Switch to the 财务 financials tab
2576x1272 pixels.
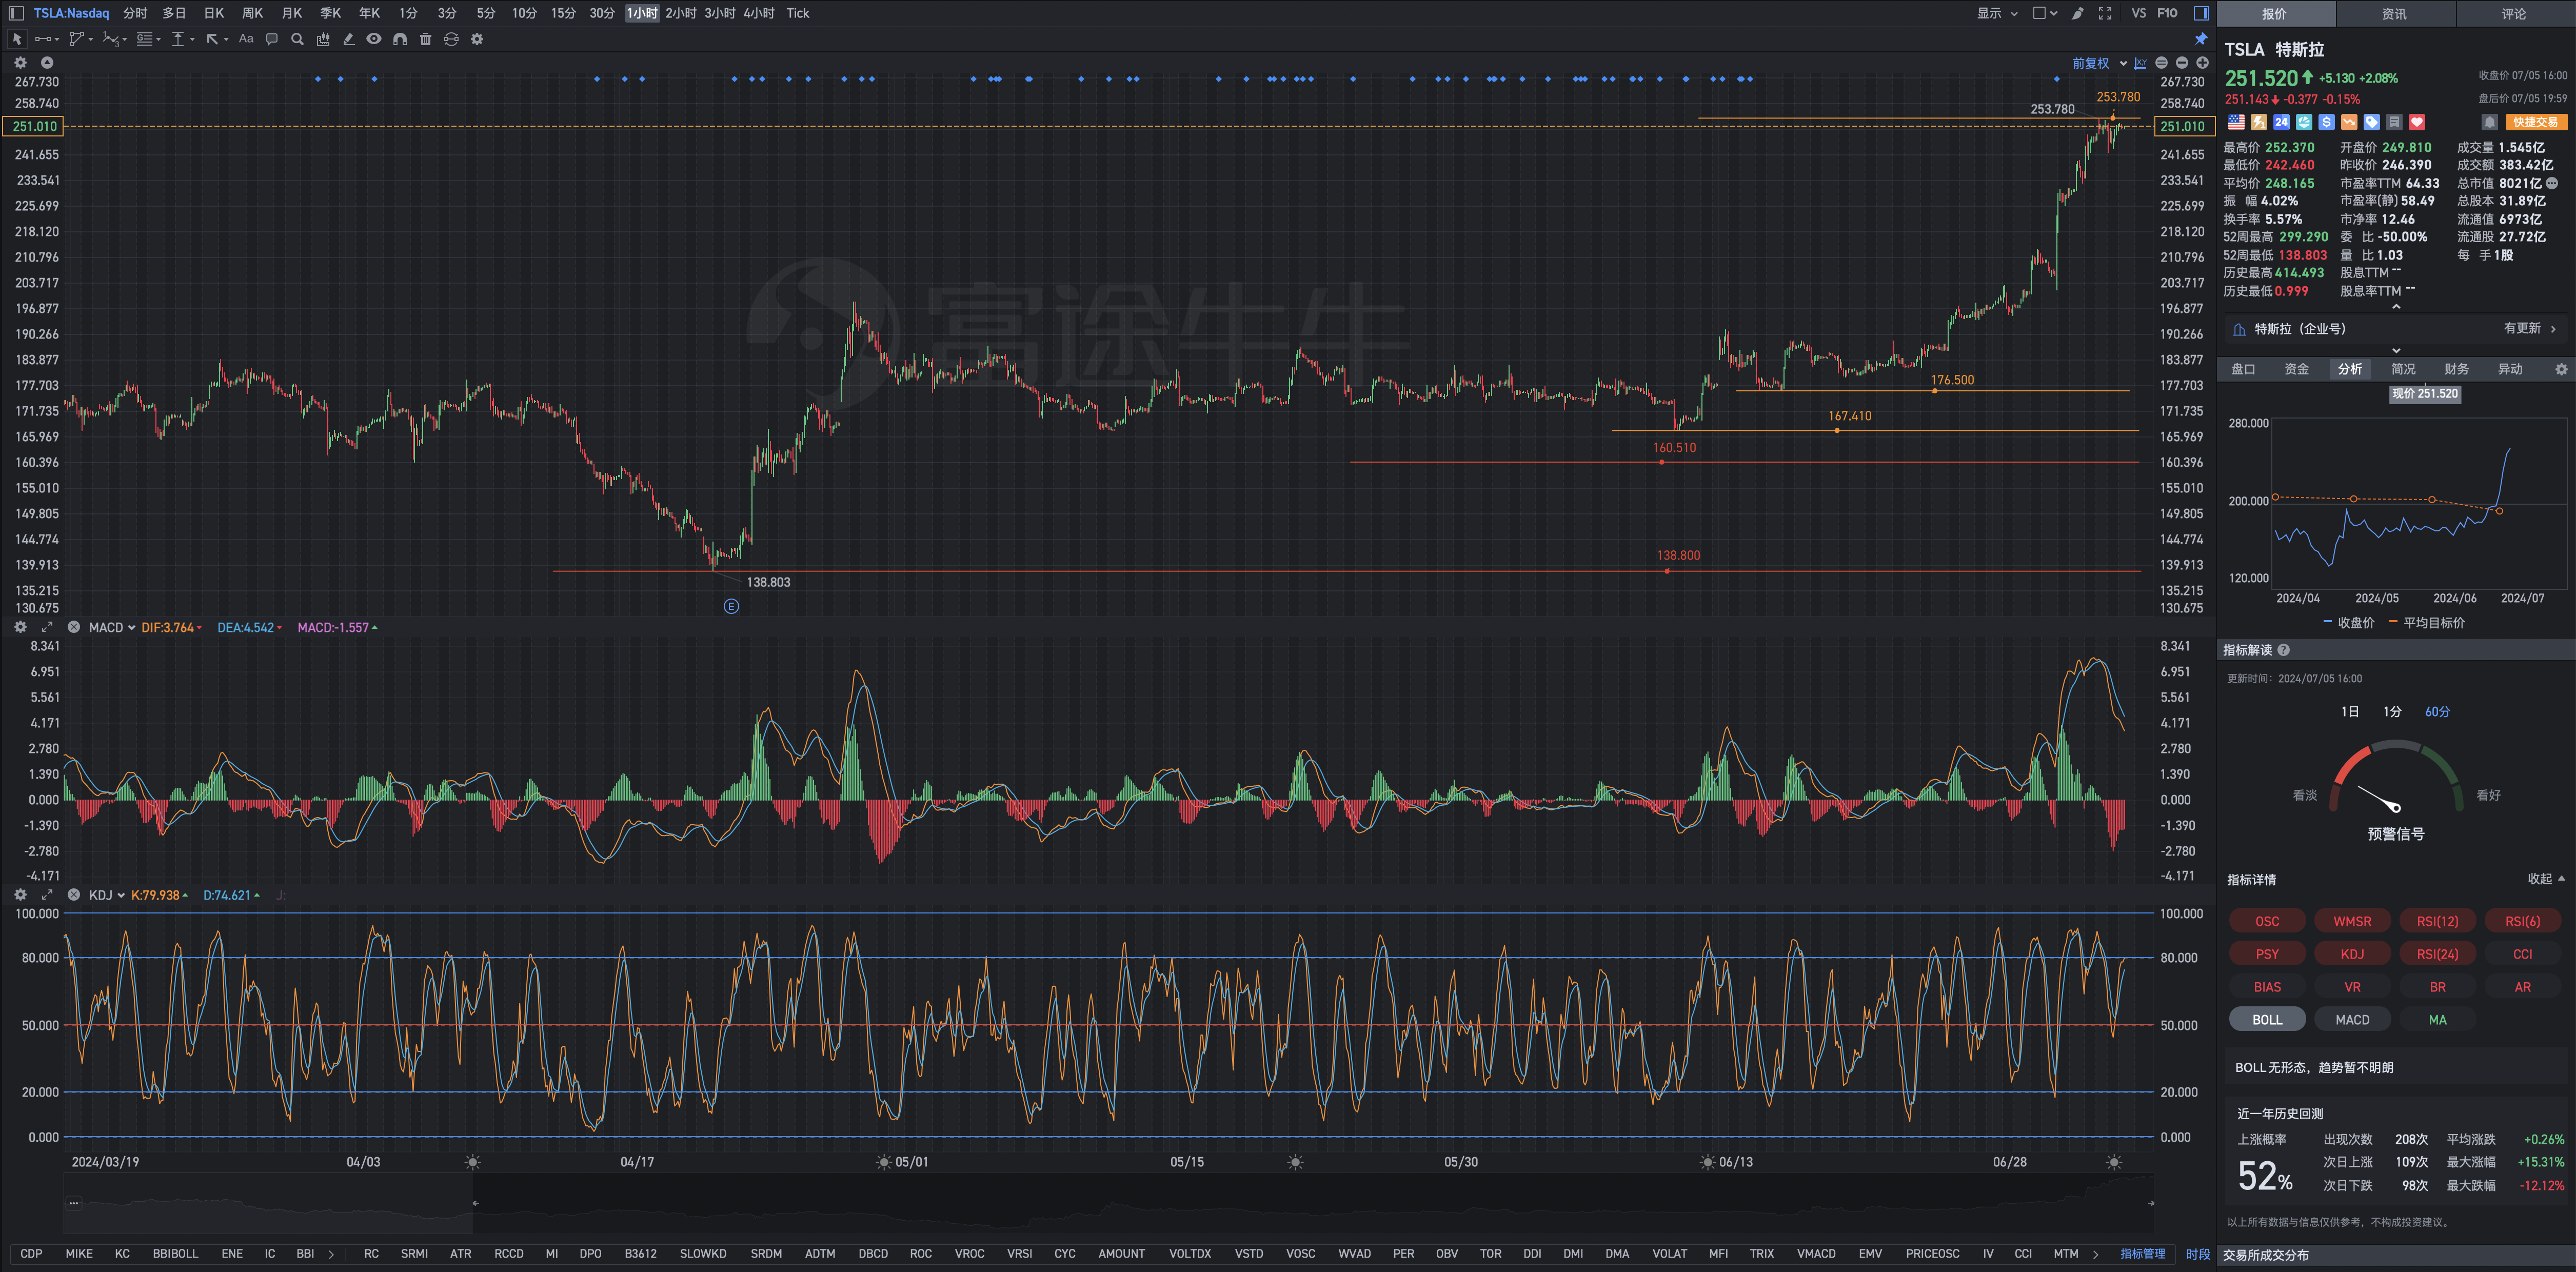[2456, 369]
